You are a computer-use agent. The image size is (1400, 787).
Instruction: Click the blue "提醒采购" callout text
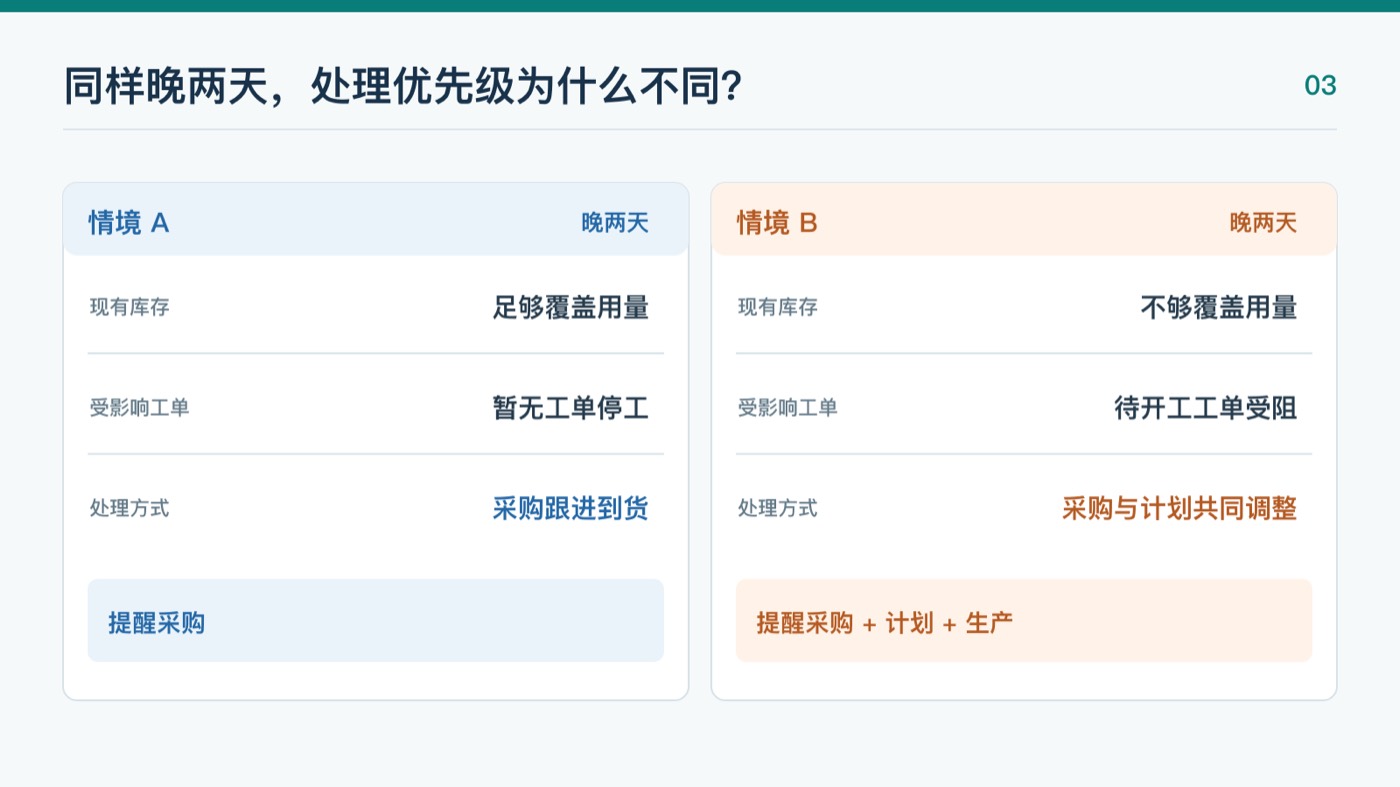156,623
